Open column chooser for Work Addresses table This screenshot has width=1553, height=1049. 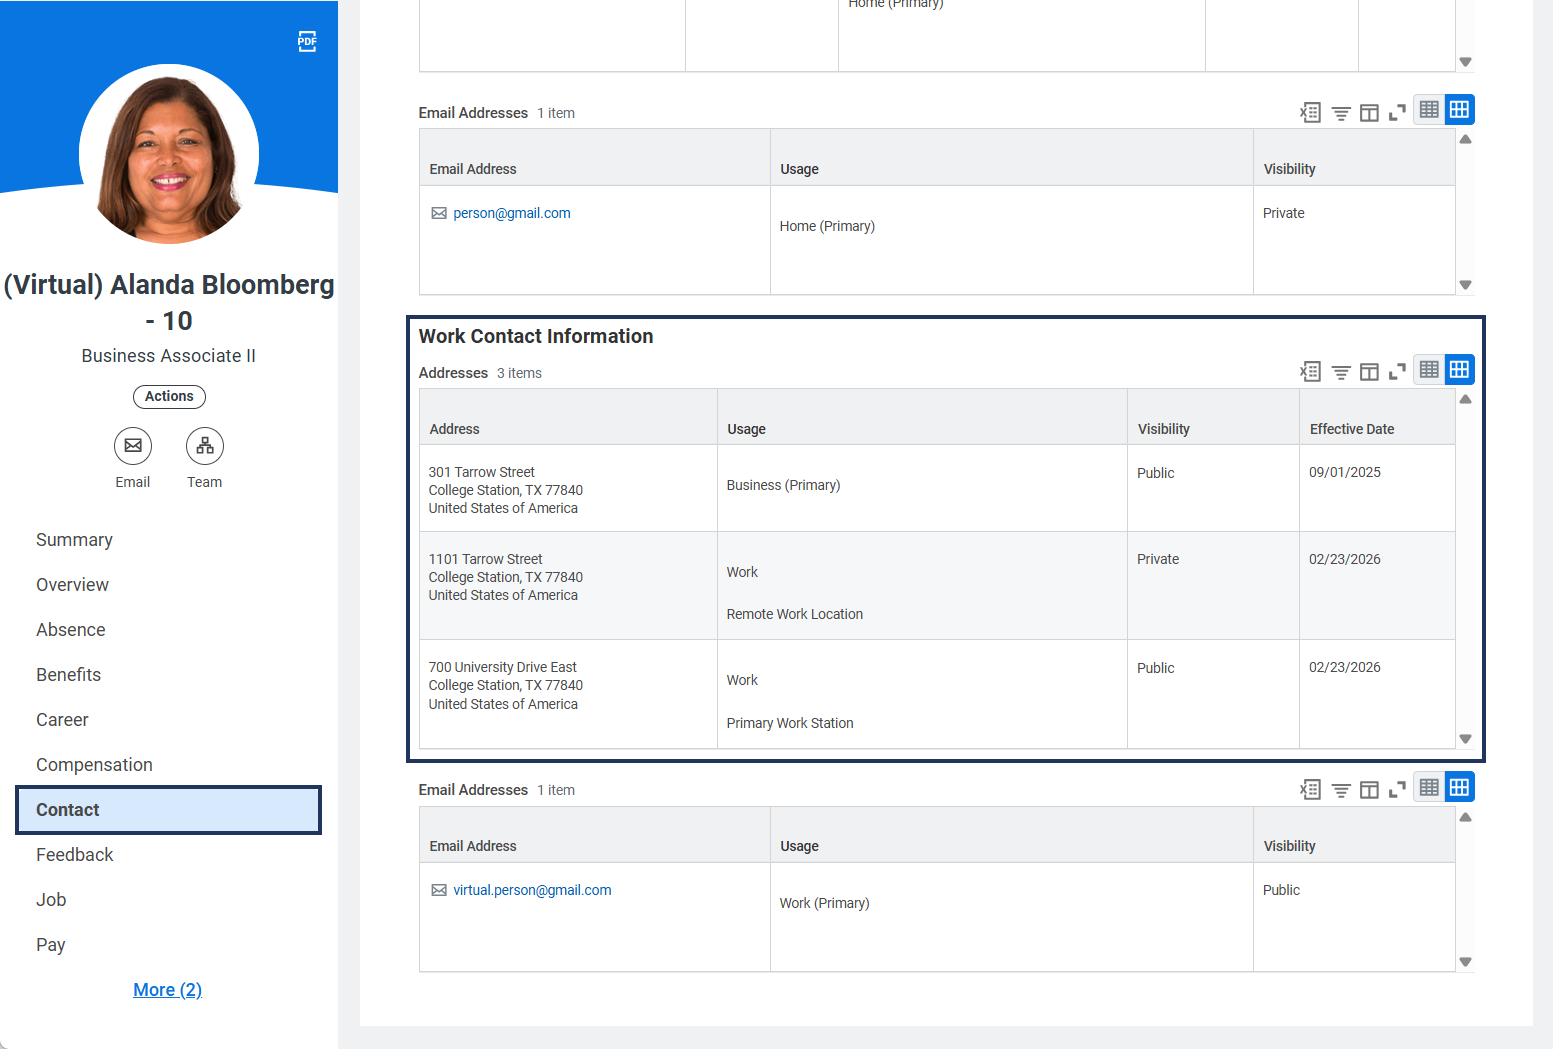(x=1369, y=372)
